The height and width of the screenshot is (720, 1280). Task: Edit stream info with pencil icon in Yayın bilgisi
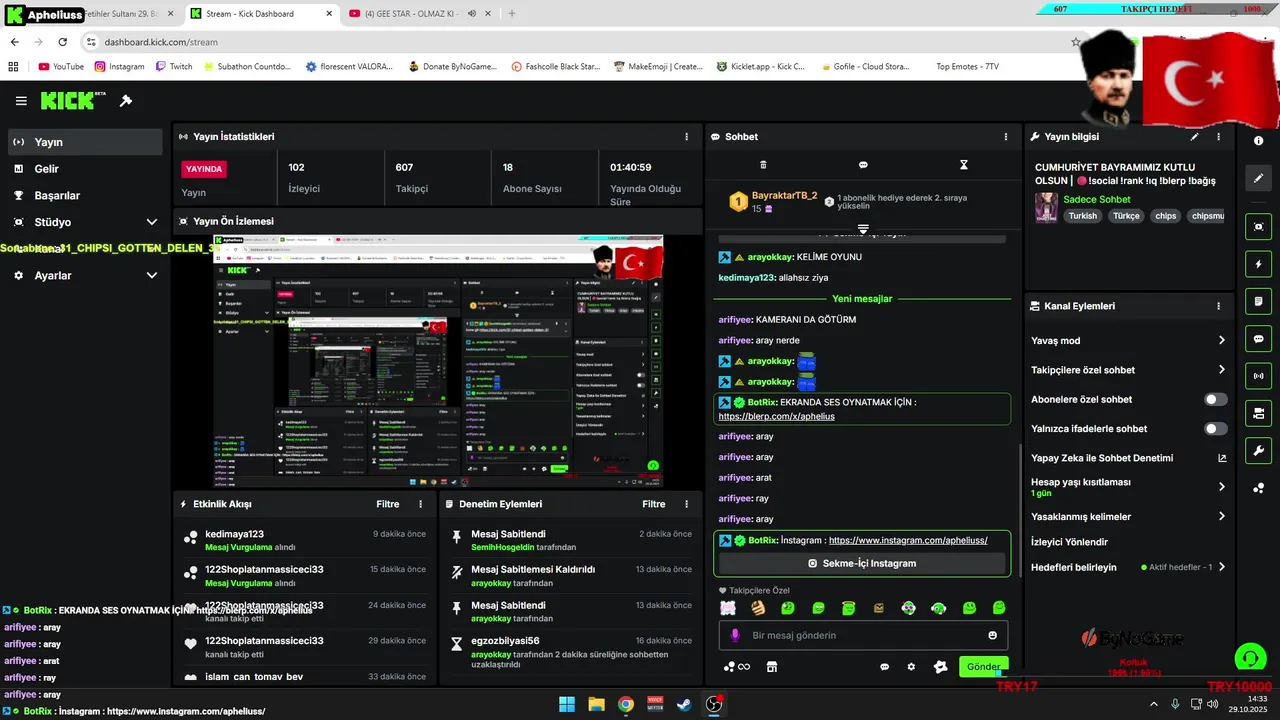click(x=1194, y=137)
